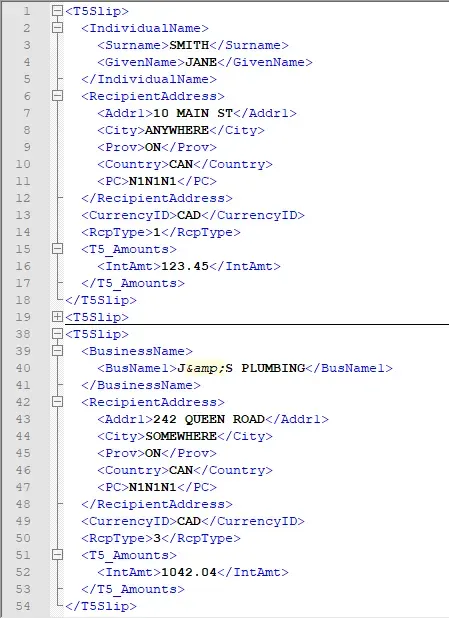Place cursor in the SMITH surname text

click(189, 45)
